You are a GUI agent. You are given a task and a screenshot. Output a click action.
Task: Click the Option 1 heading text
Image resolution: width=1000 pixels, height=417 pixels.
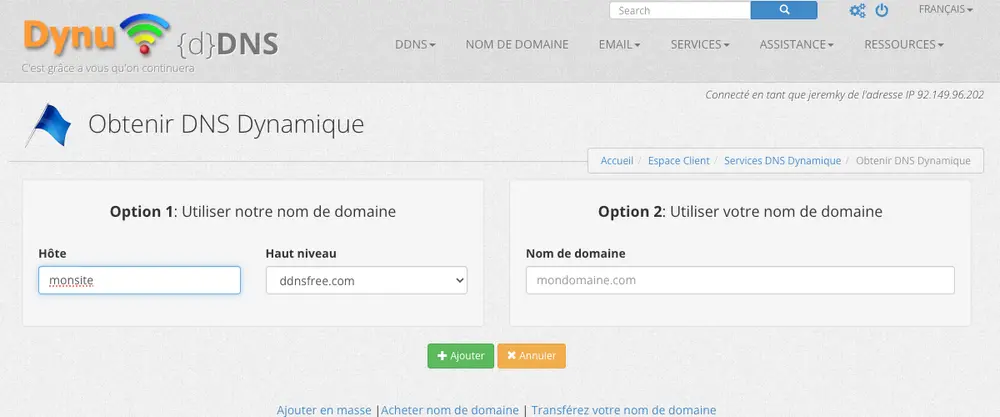click(253, 212)
